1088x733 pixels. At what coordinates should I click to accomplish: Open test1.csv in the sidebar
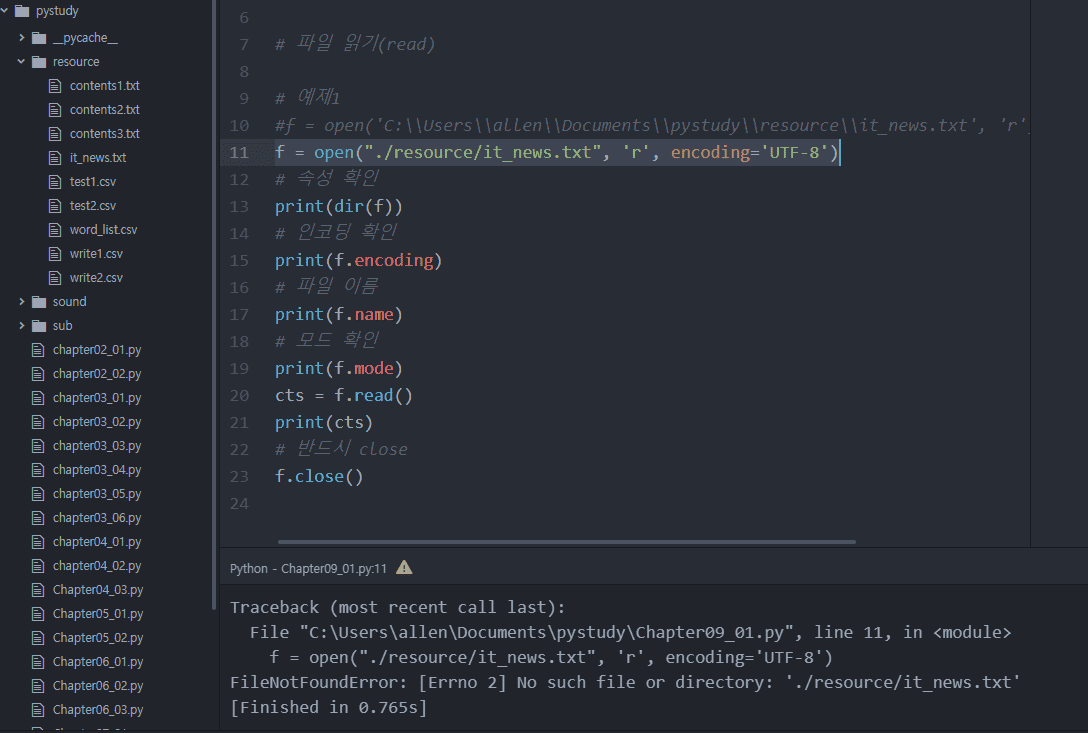point(93,181)
